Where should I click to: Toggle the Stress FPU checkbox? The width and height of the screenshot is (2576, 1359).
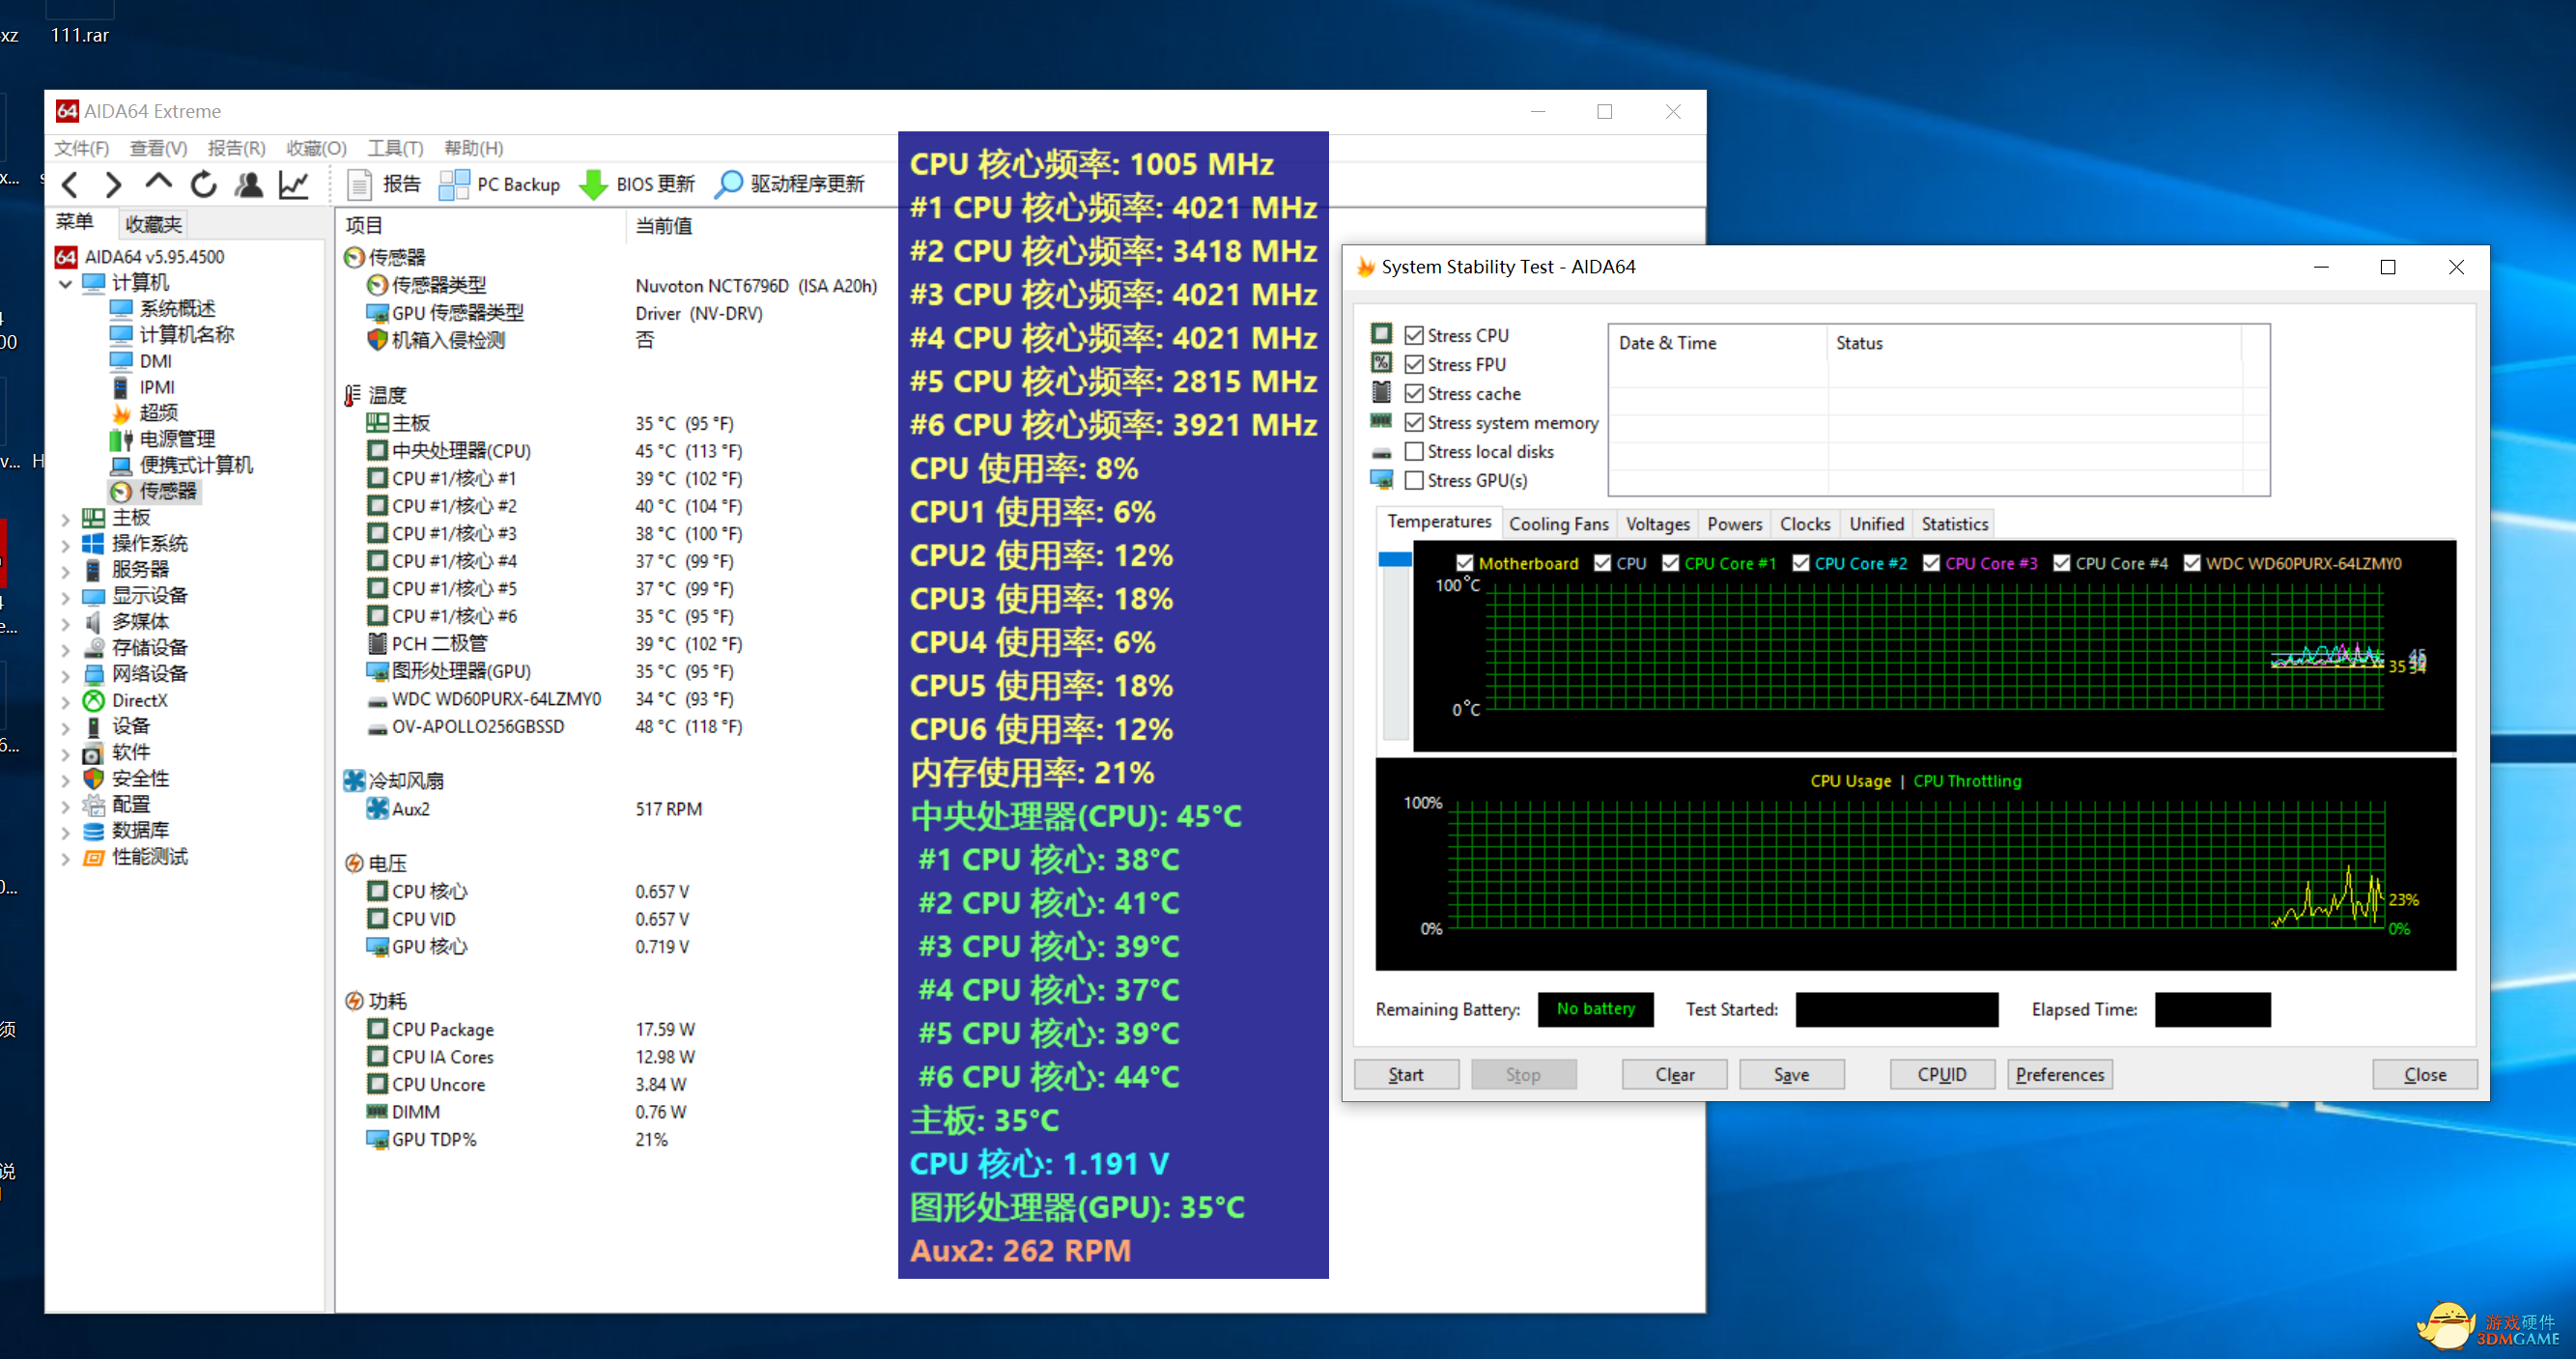[x=1414, y=364]
